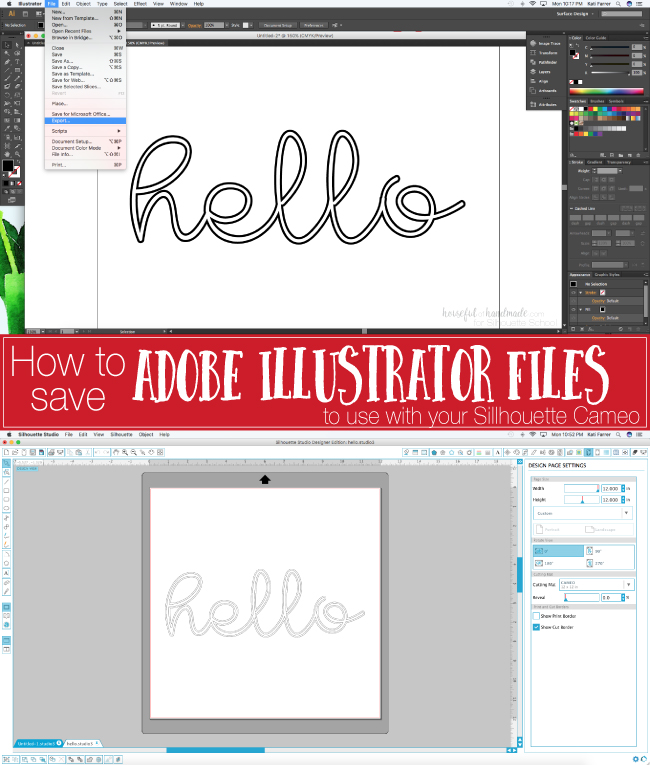Click Fill color box in Illustrator toolbox
This screenshot has width=650, height=765.
tap(7, 166)
